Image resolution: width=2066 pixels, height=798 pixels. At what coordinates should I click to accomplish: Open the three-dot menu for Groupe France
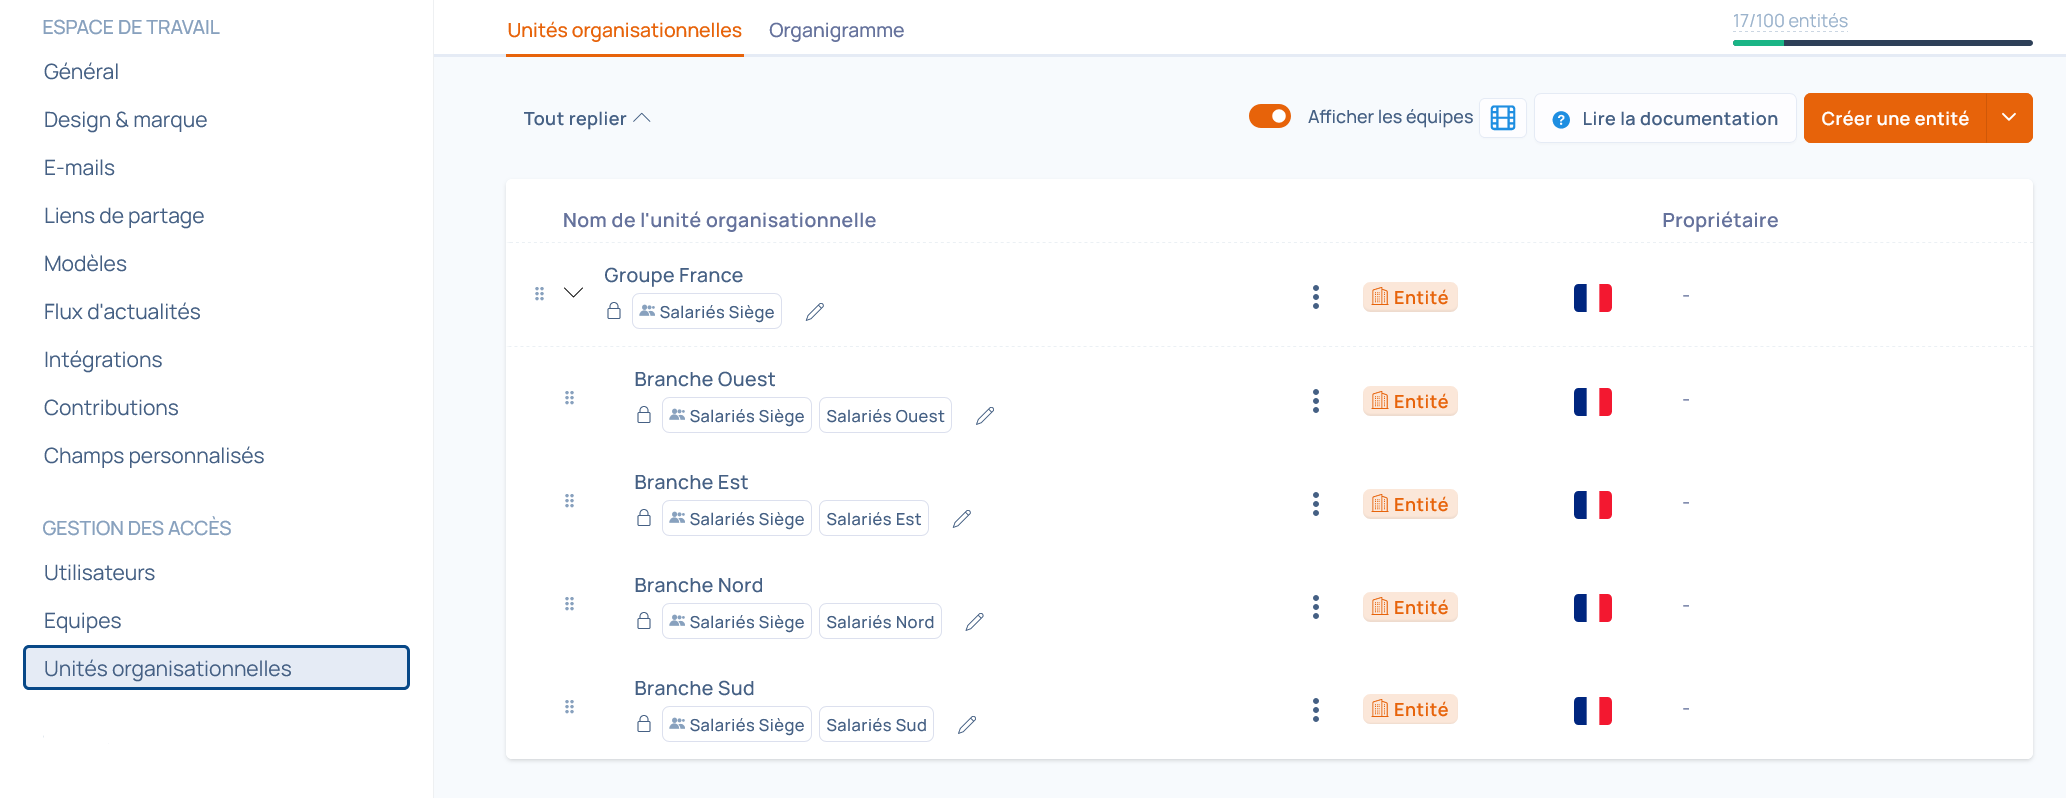pos(1315,297)
